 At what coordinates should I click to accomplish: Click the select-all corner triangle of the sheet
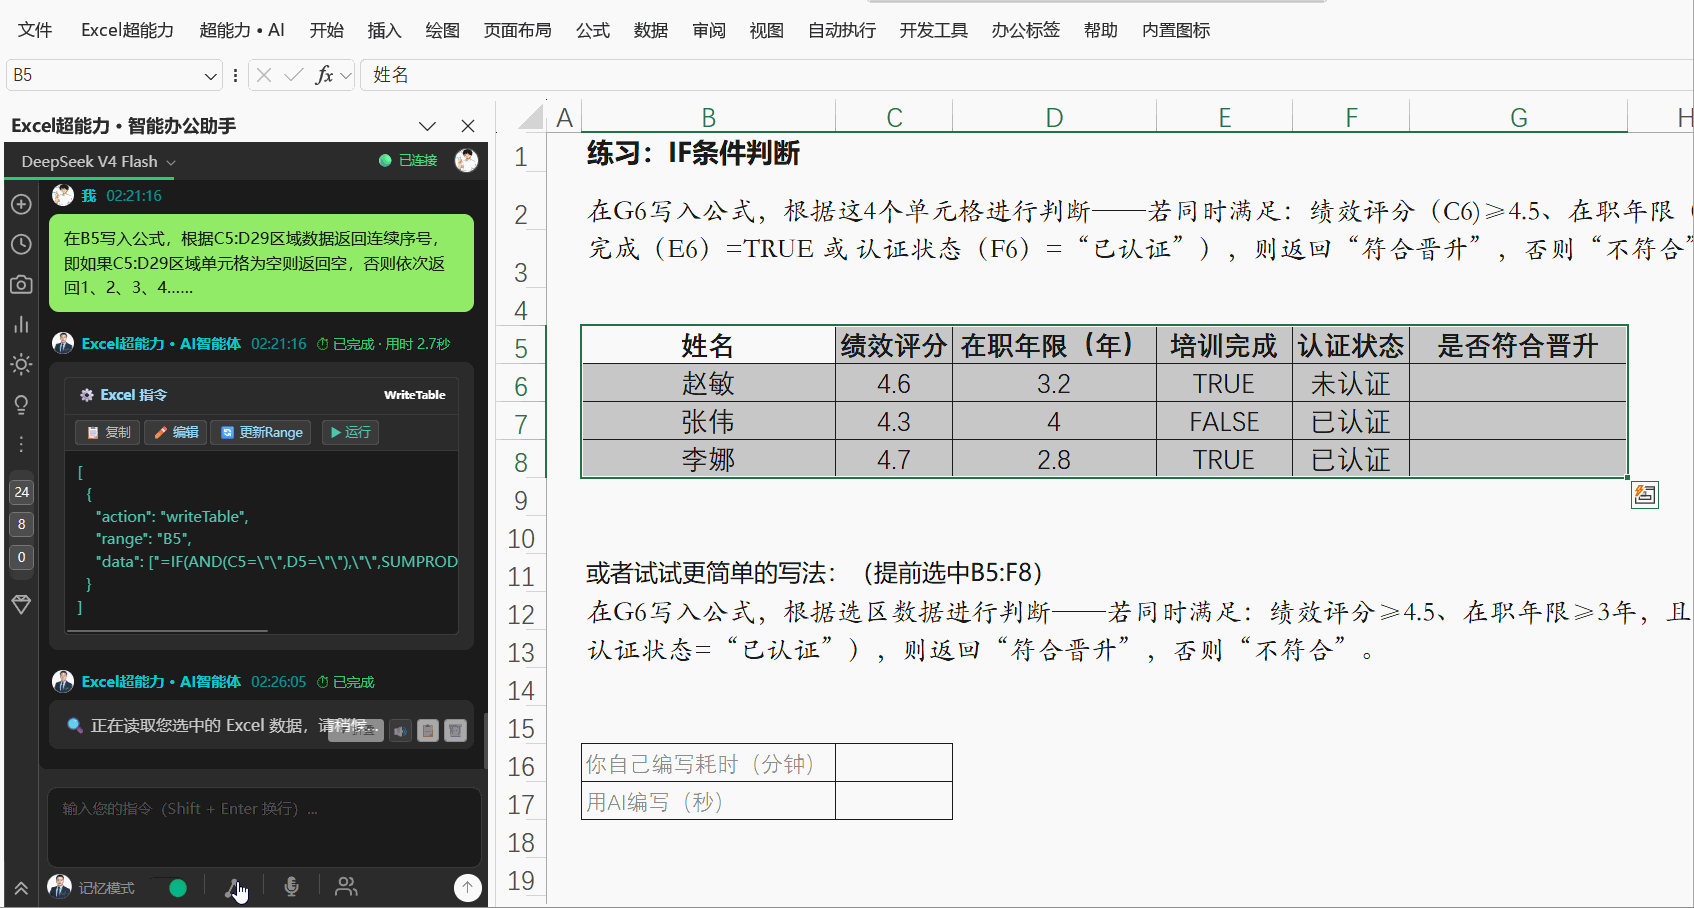(x=530, y=117)
